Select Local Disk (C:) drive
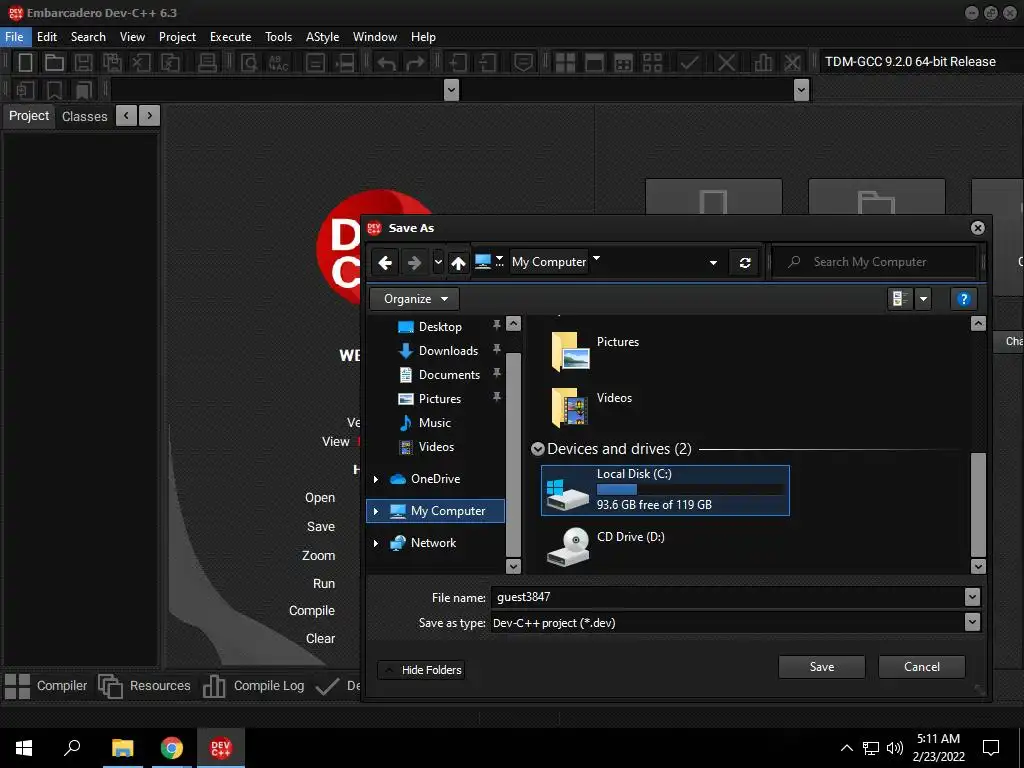This screenshot has height=768, width=1024. point(665,490)
